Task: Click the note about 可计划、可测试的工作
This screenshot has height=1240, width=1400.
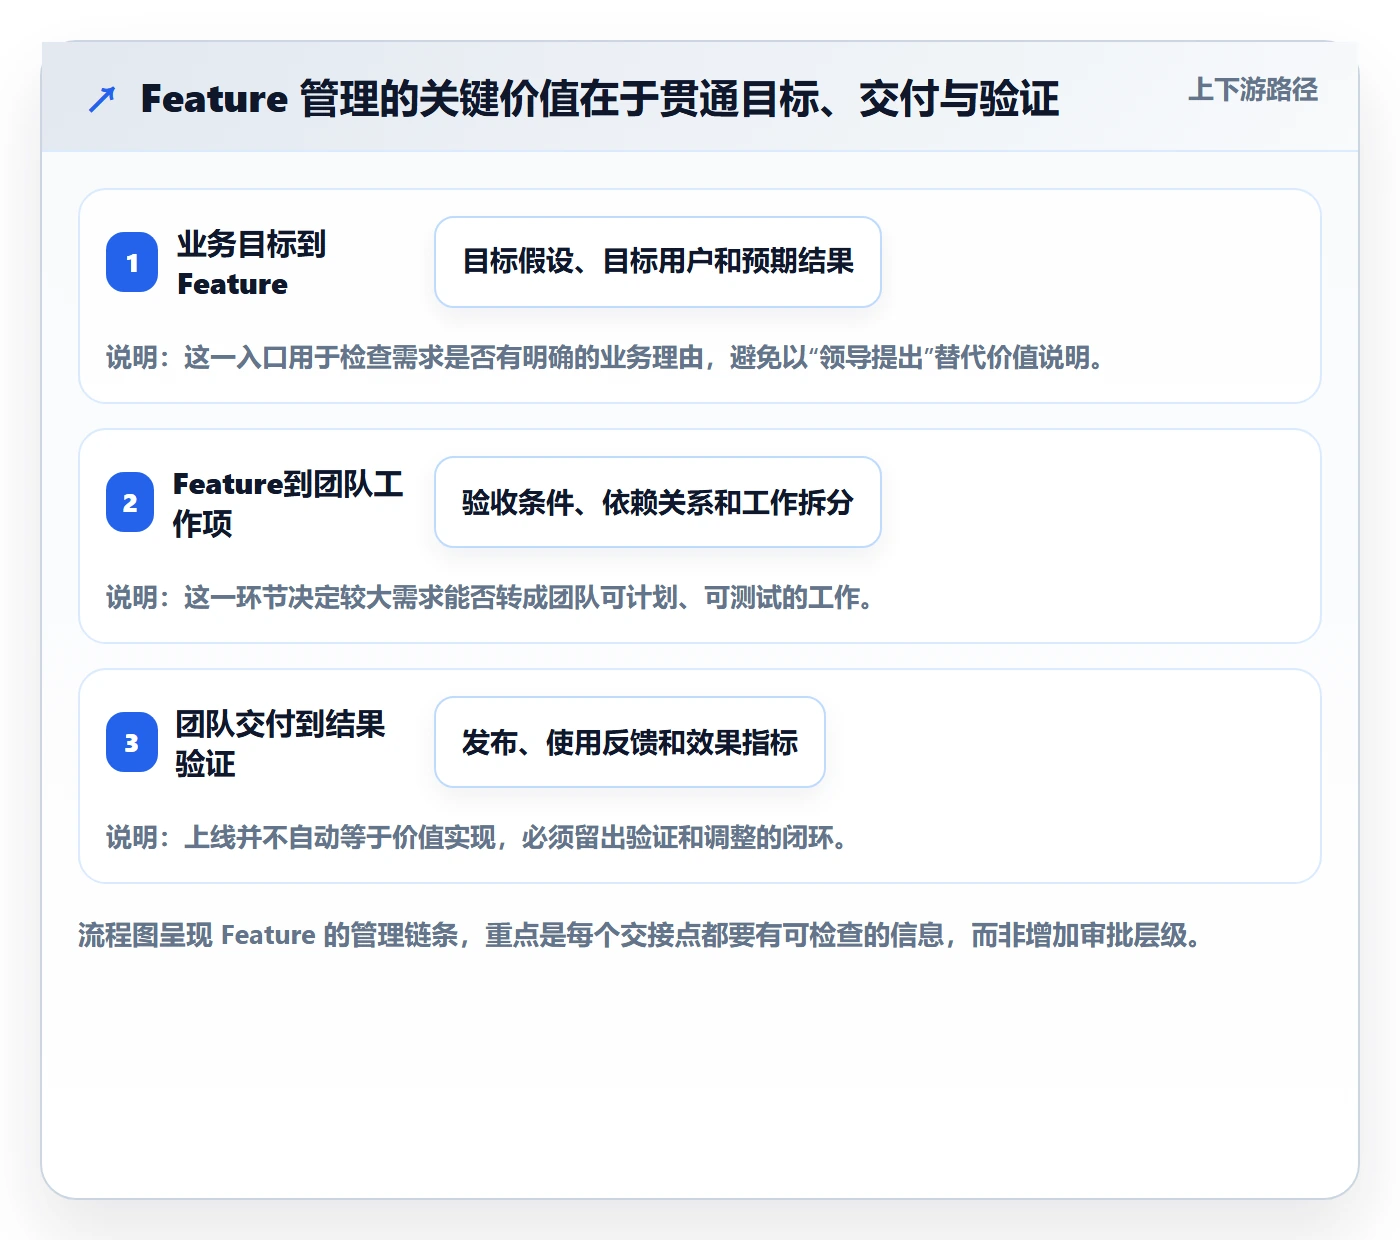Action: tap(490, 597)
